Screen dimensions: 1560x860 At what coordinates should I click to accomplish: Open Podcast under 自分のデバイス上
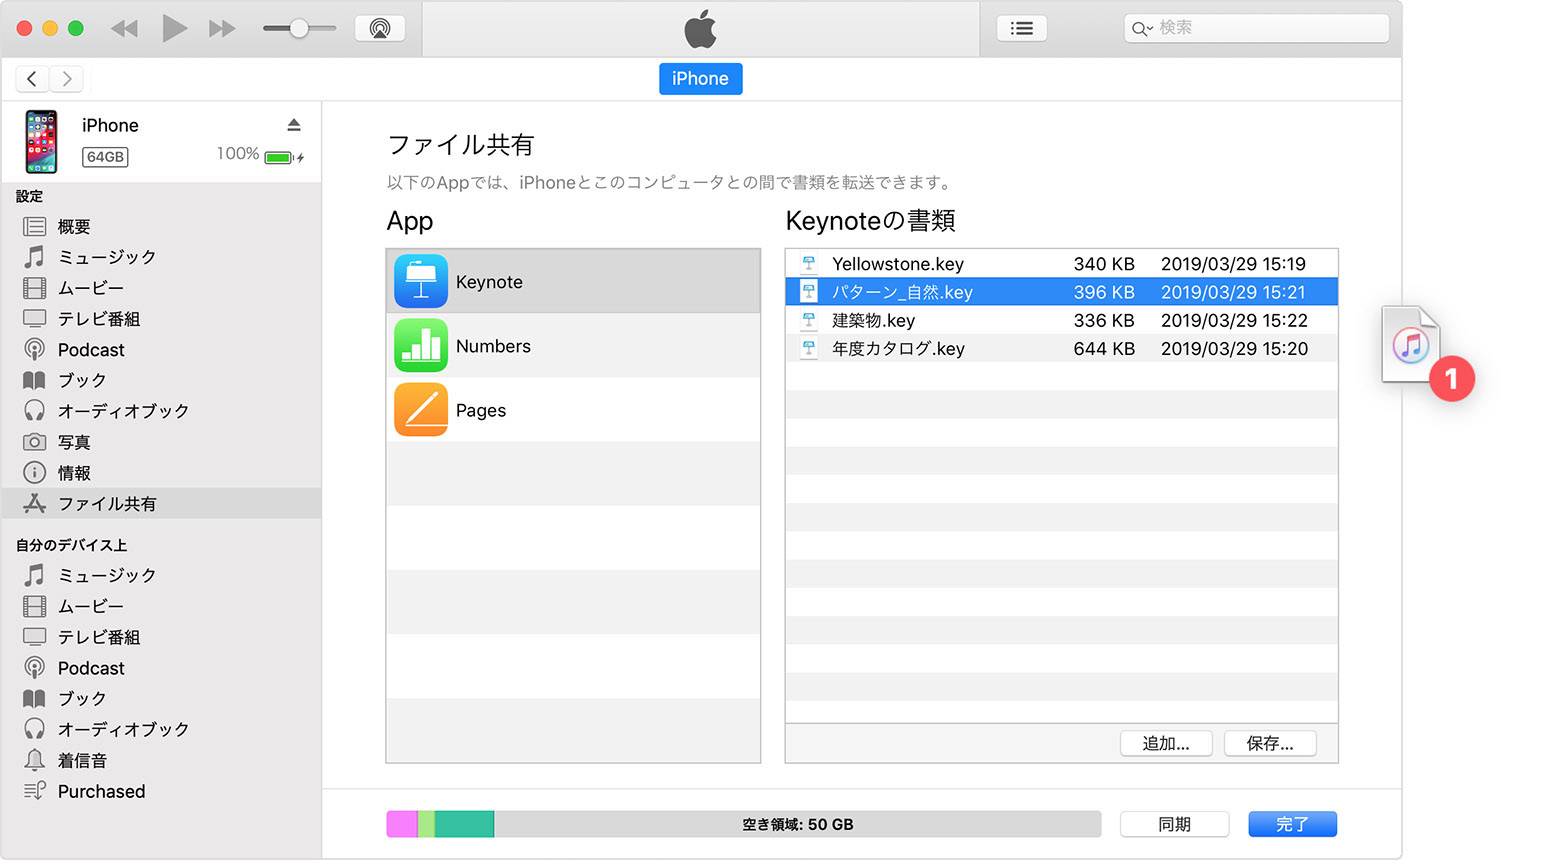pyautogui.click(x=161, y=668)
